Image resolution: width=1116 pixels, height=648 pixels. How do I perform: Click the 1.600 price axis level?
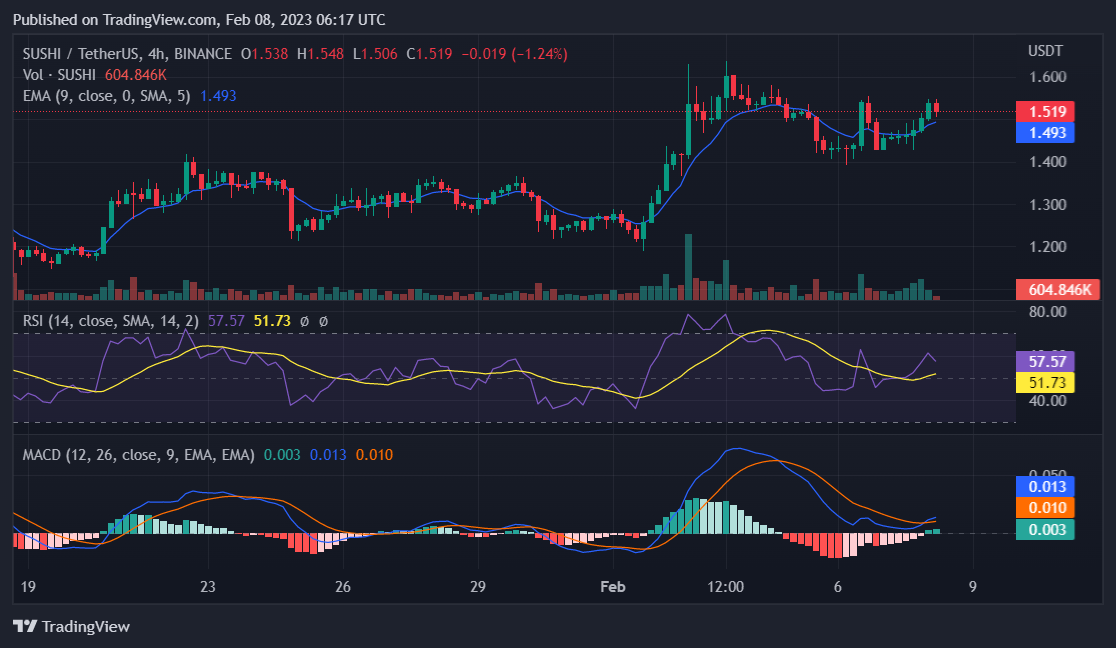[x=1048, y=77]
